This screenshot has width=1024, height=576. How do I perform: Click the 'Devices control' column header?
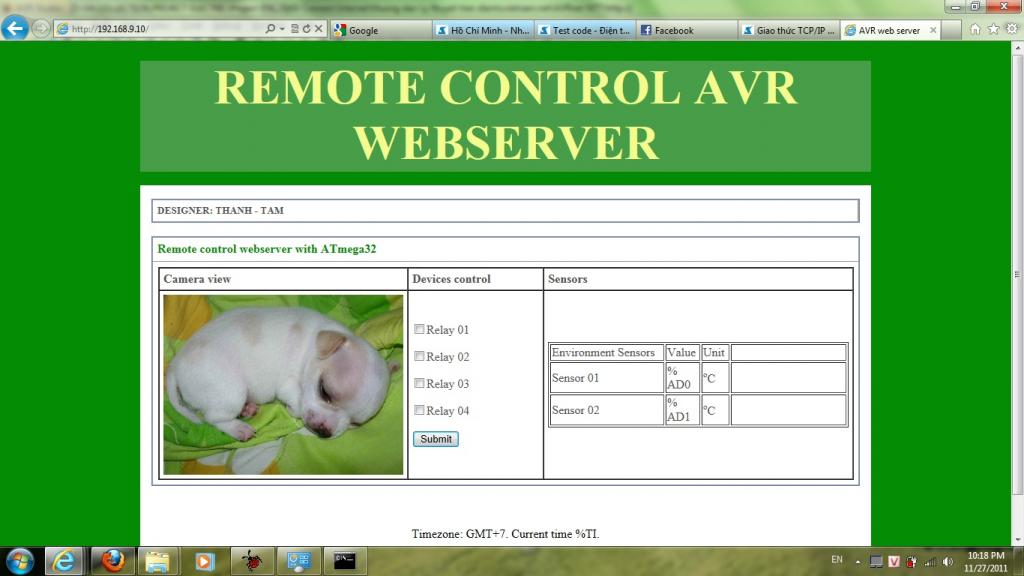(x=451, y=279)
